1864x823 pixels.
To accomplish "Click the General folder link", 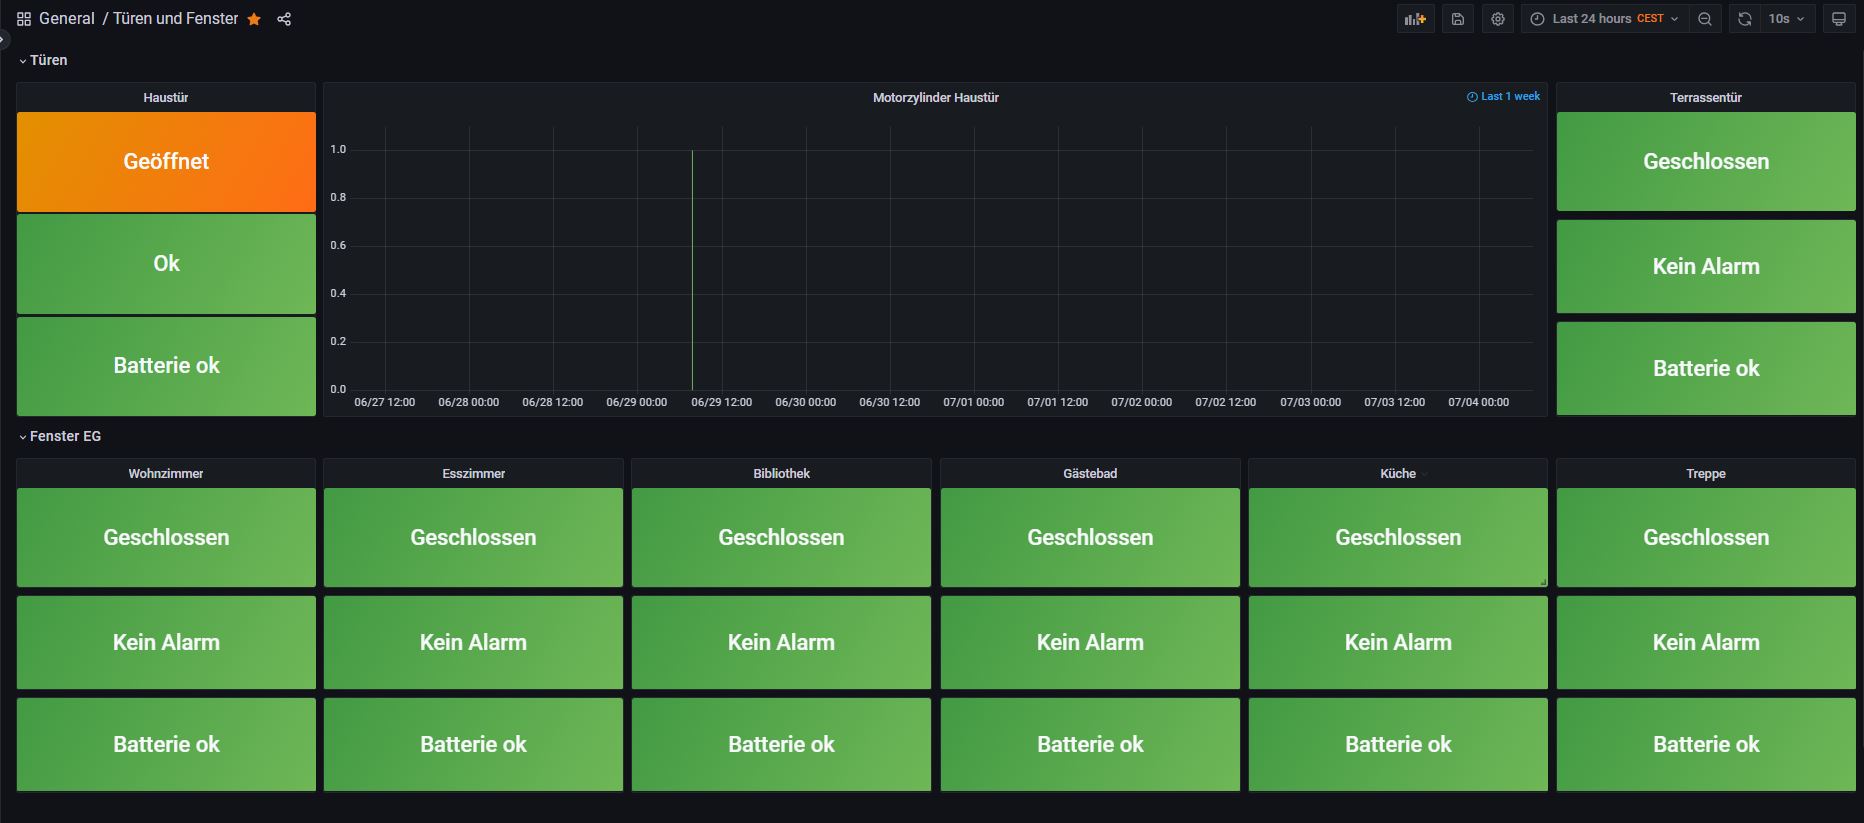I will 67,19.
